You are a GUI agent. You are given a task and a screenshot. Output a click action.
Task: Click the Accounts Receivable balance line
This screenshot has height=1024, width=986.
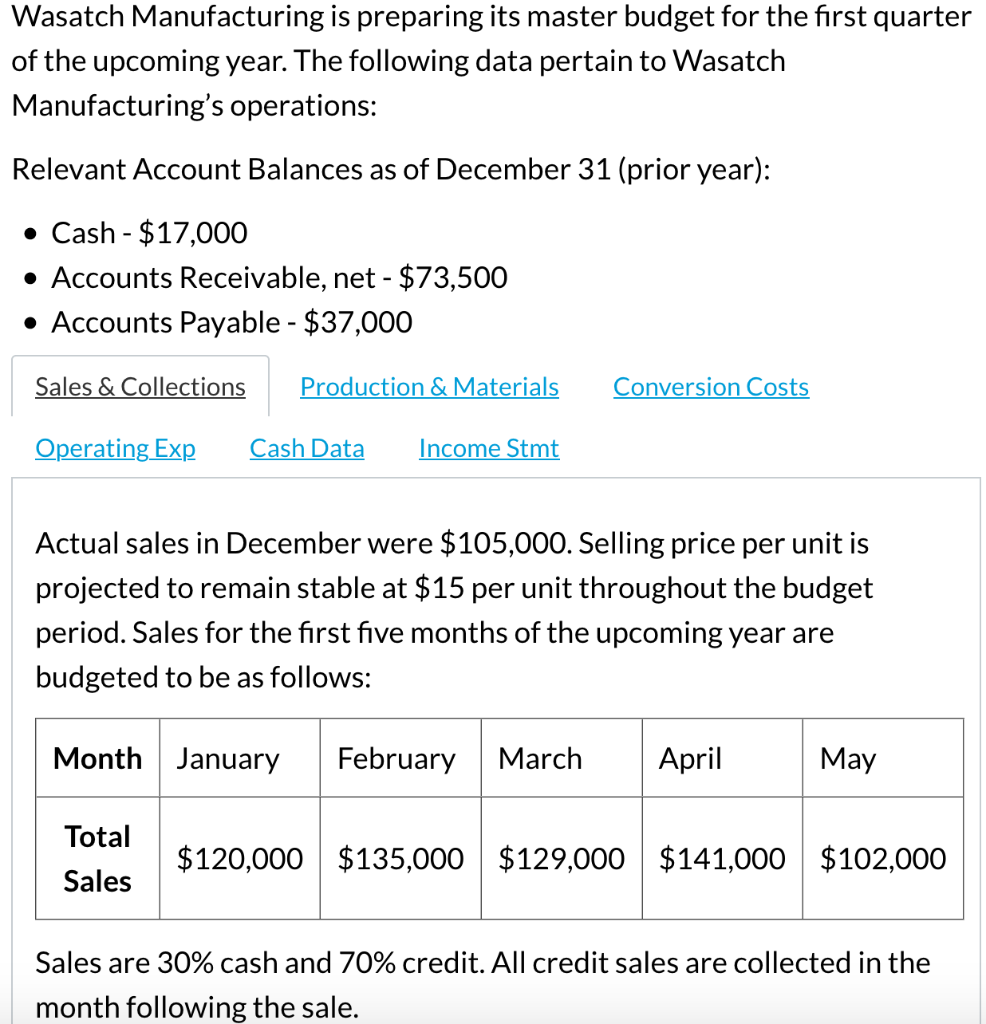click(280, 278)
